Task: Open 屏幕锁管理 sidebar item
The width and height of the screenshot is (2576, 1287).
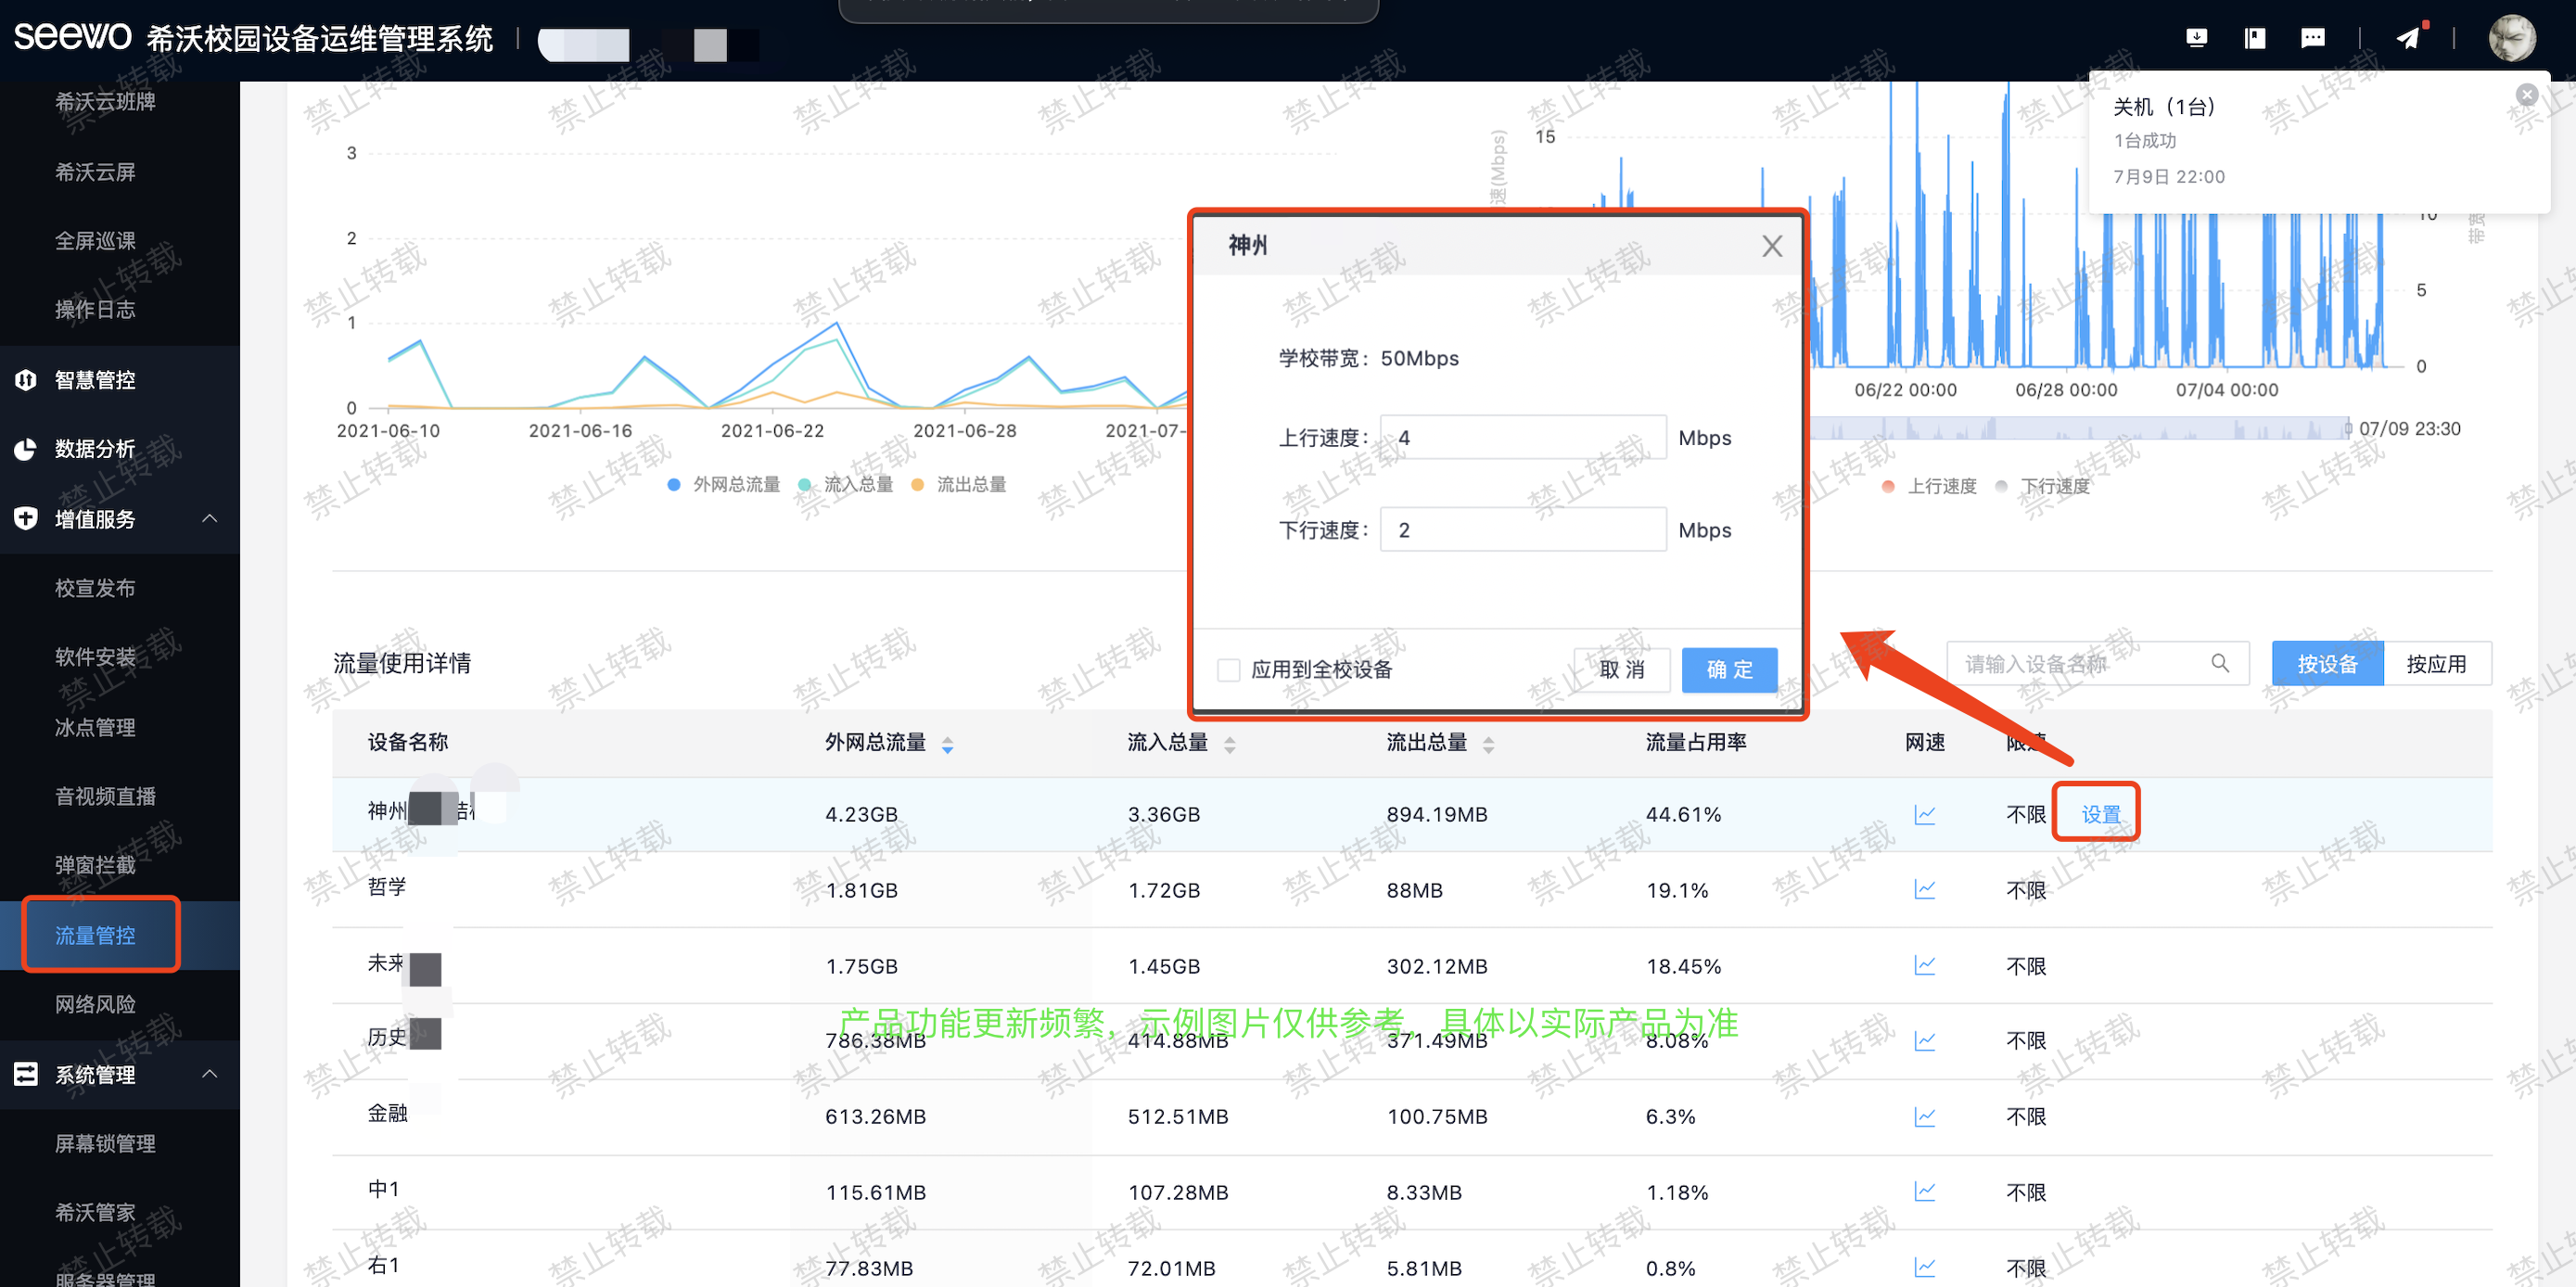Action: click(105, 1143)
